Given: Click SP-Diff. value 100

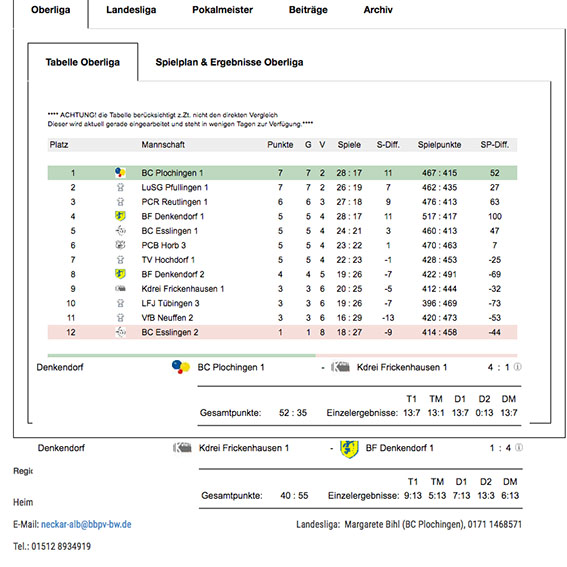Looking at the screenshot, I should point(495,216).
